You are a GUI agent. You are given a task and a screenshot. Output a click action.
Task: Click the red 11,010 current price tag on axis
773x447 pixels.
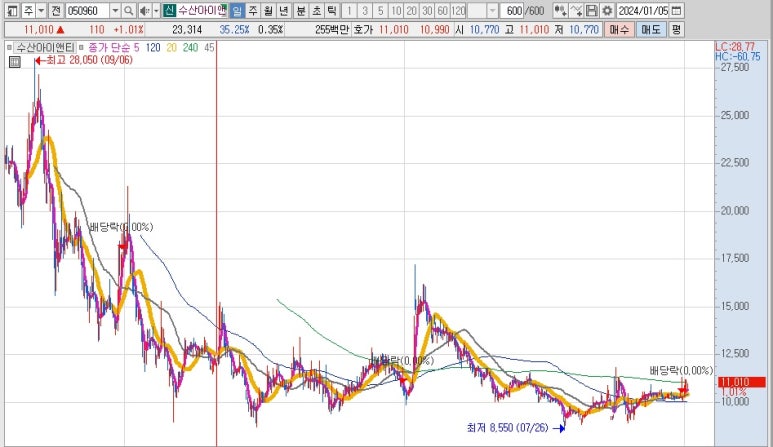click(742, 382)
